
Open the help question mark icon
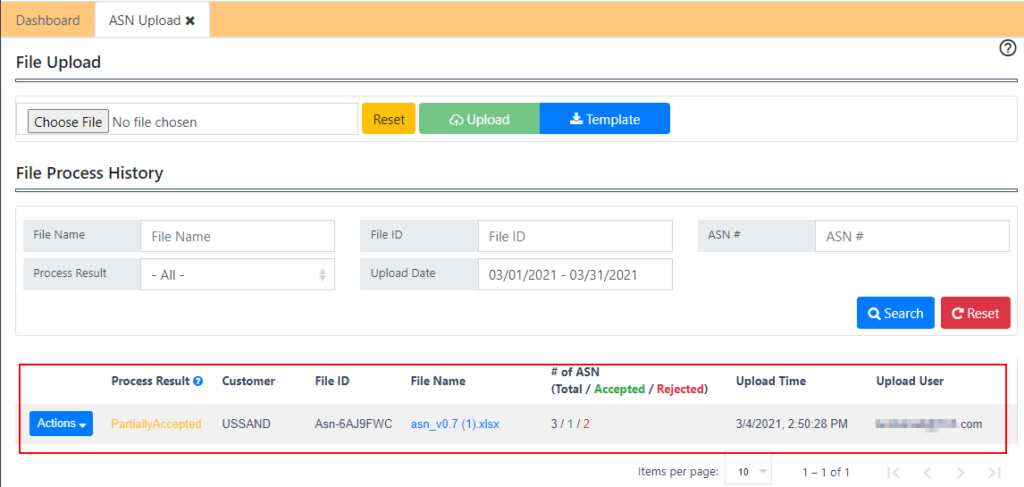1008,48
